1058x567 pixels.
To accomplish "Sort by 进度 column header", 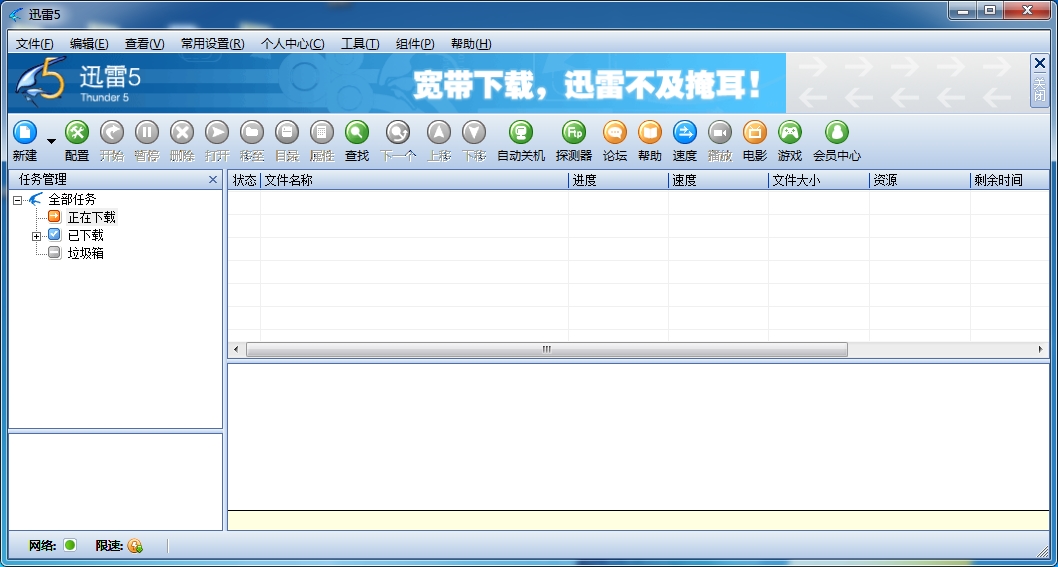I will pyautogui.click(x=619, y=180).
